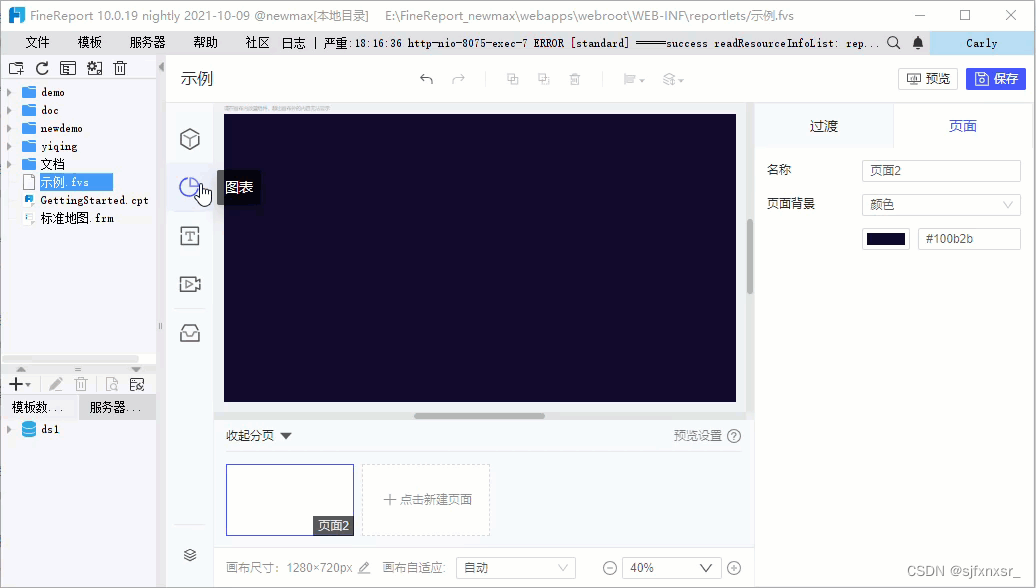Redo the last action
Image resolution: width=1036 pixels, height=588 pixels.
click(x=458, y=79)
